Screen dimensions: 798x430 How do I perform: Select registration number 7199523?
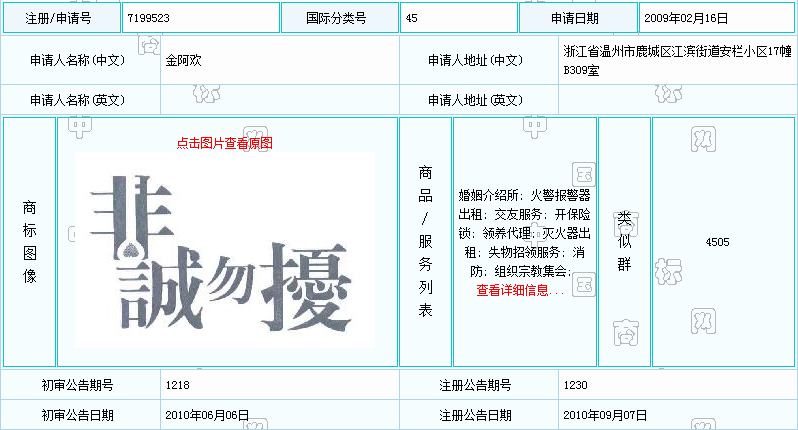coord(148,18)
